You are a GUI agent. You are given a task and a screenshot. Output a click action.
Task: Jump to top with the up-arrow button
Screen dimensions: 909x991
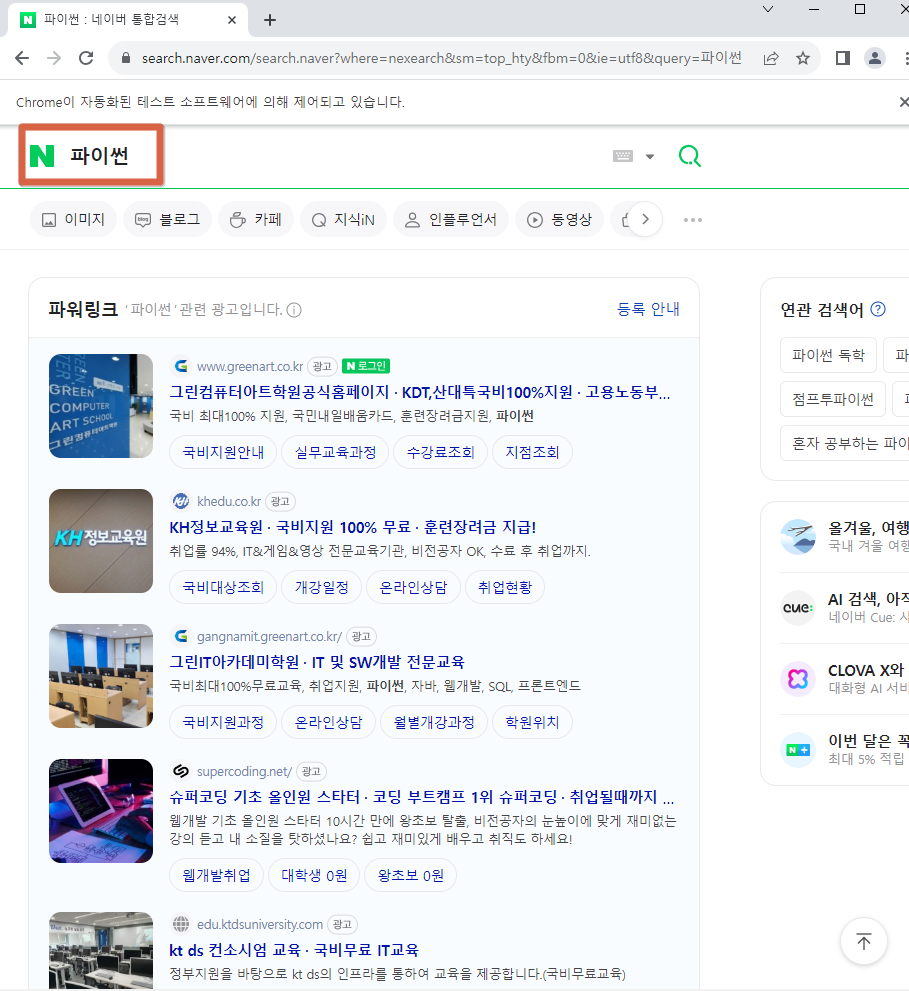click(863, 941)
